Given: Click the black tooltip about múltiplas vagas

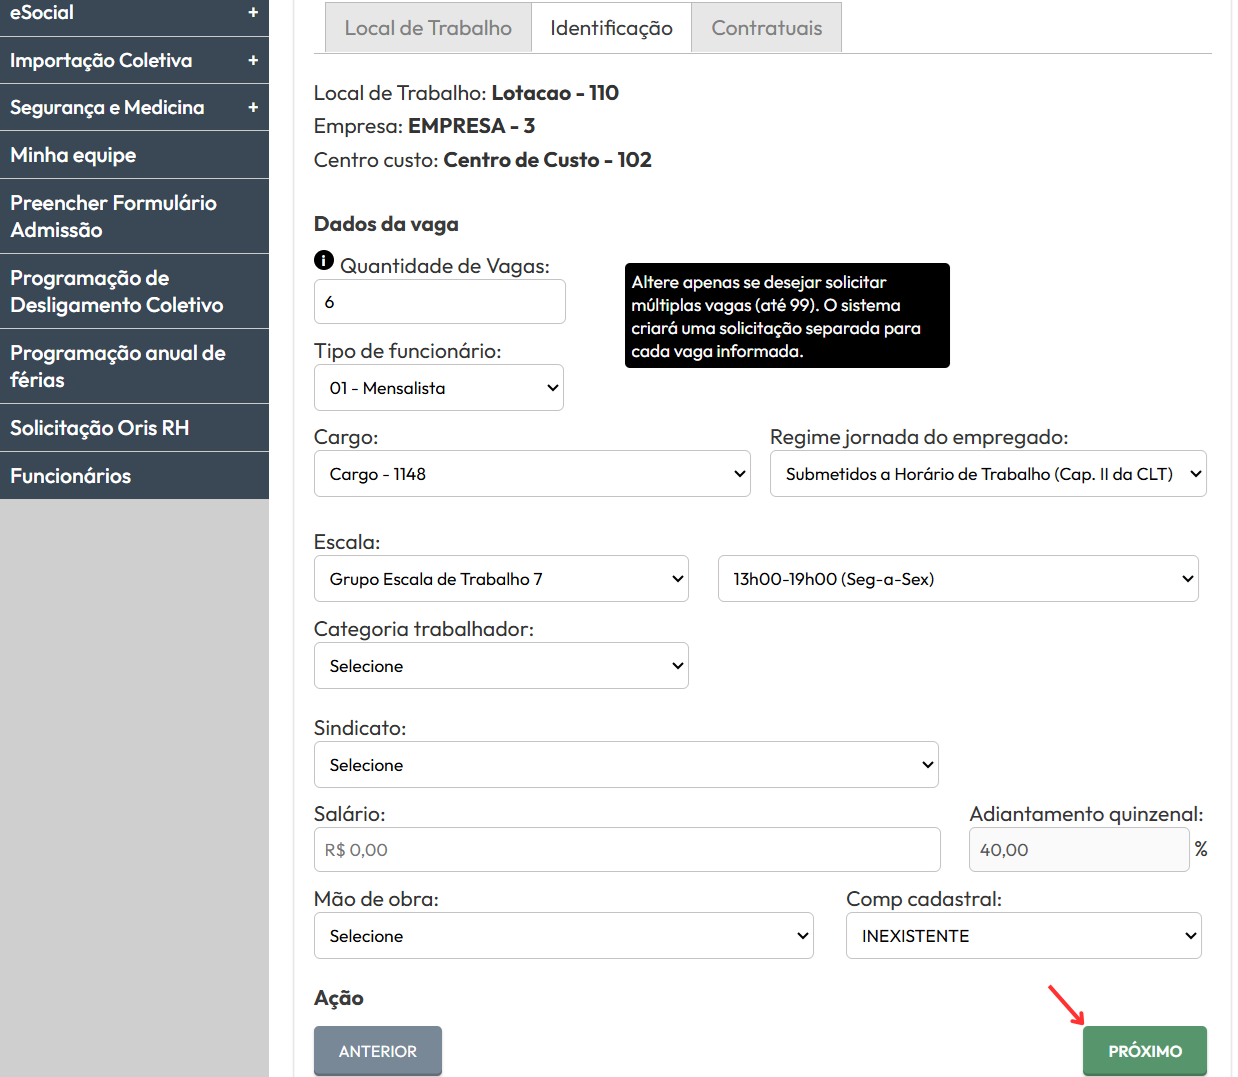Looking at the screenshot, I should coord(787,316).
